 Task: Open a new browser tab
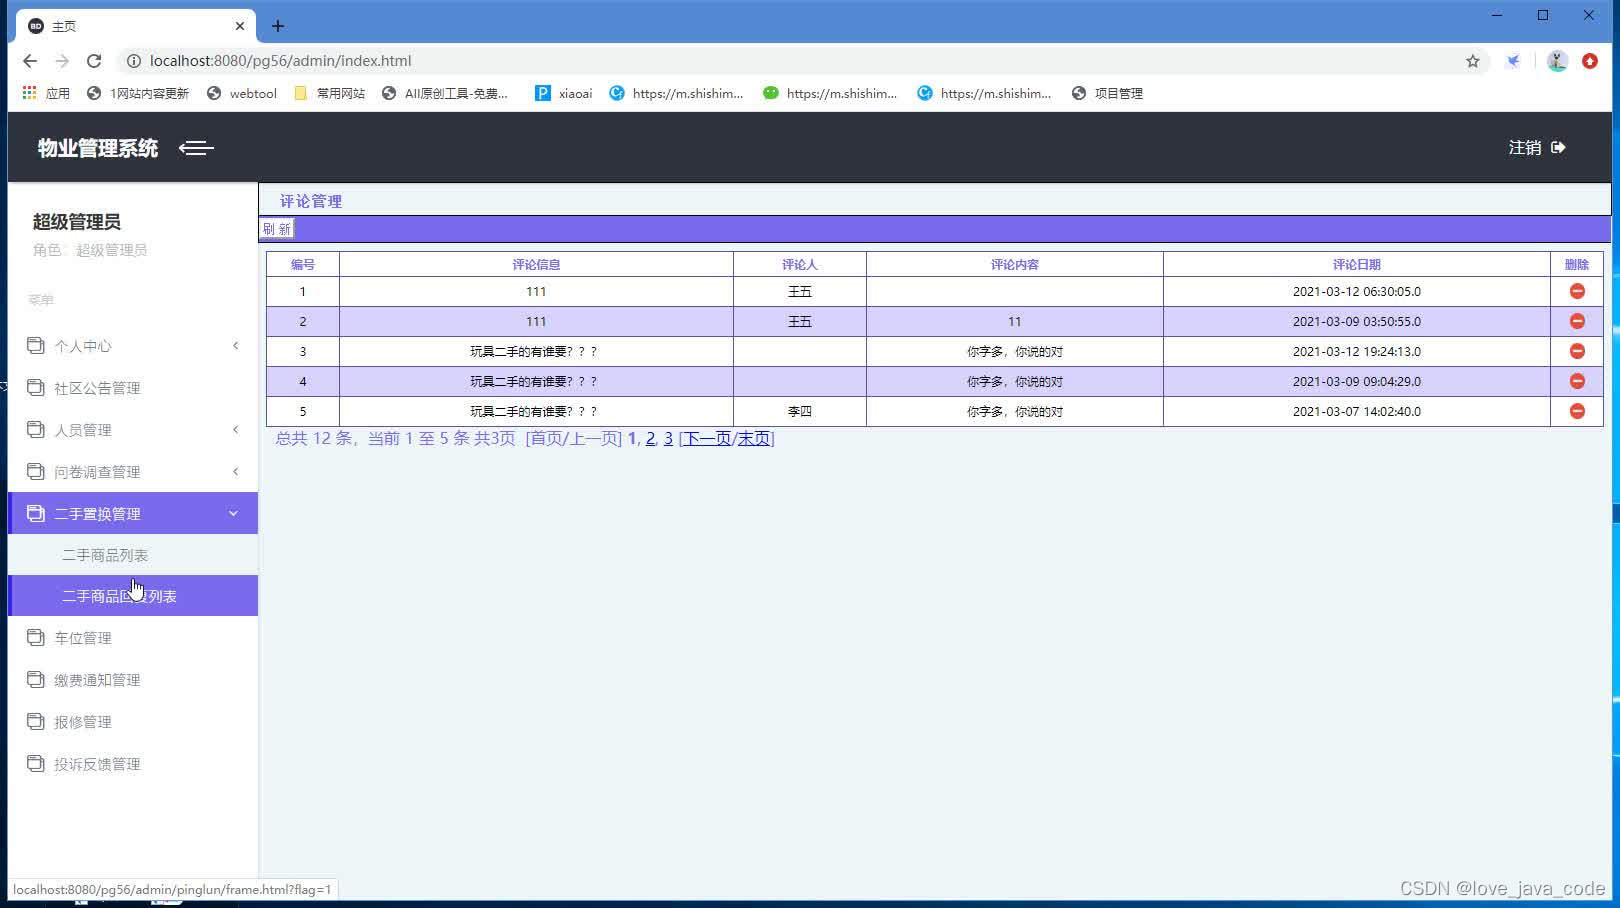[278, 26]
